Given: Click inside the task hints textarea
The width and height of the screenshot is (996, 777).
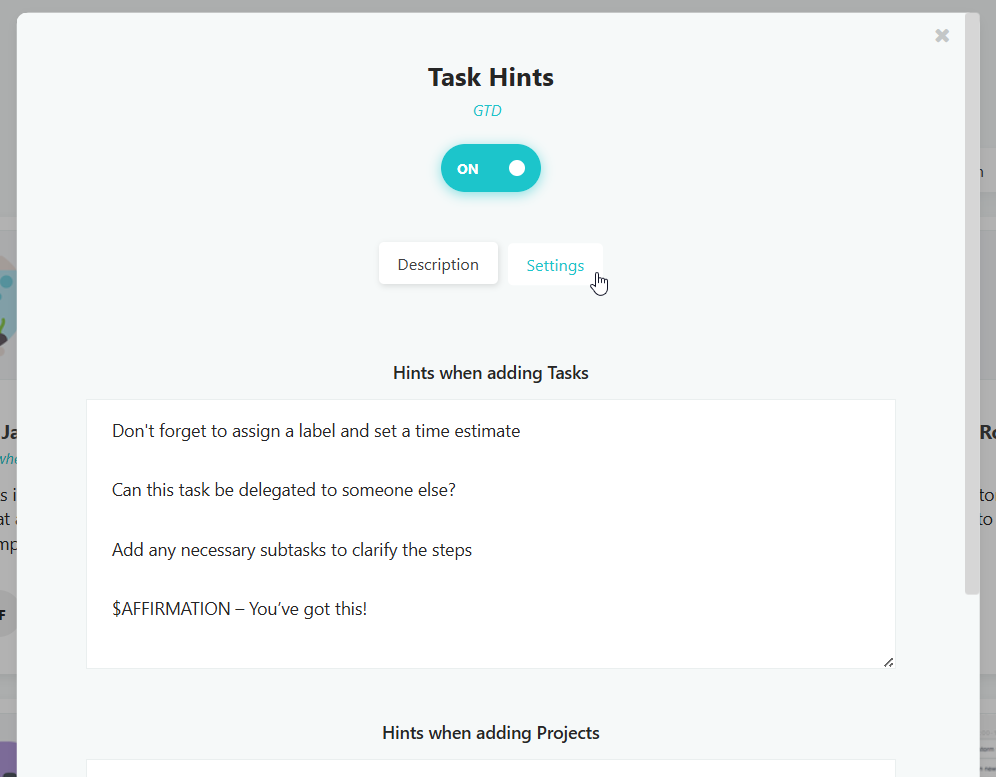Looking at the screenshot, I should (x=491, y=534).
